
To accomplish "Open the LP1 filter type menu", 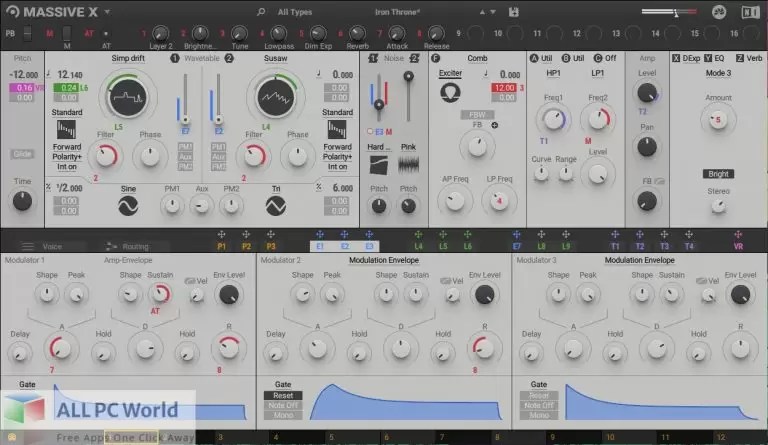I will pyautogui.click(x=597, y=73).
